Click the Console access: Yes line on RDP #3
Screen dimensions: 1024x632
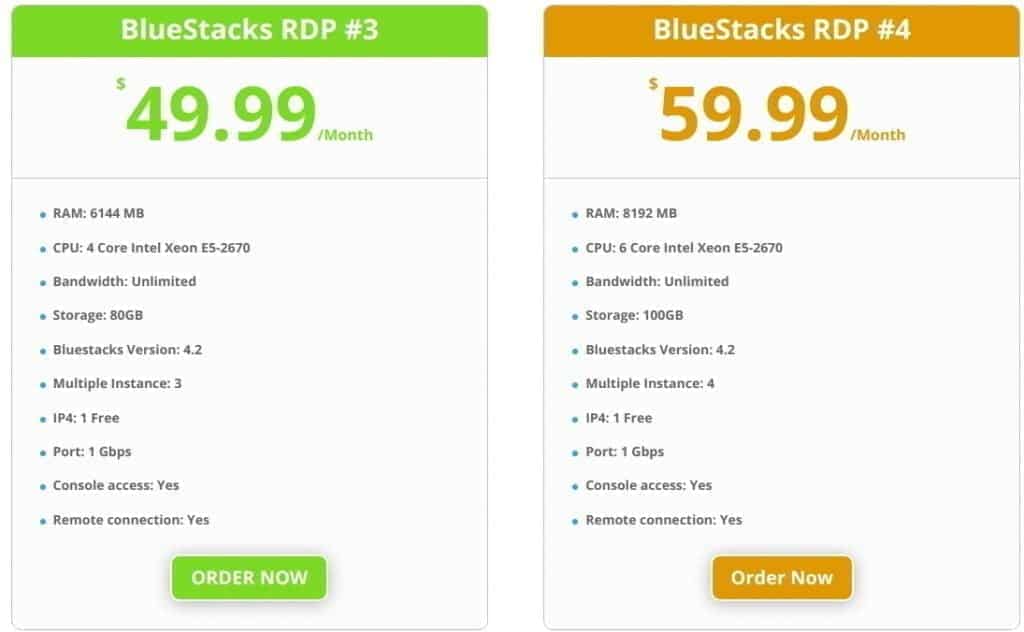pyautogui.click(x=116, y=485)
